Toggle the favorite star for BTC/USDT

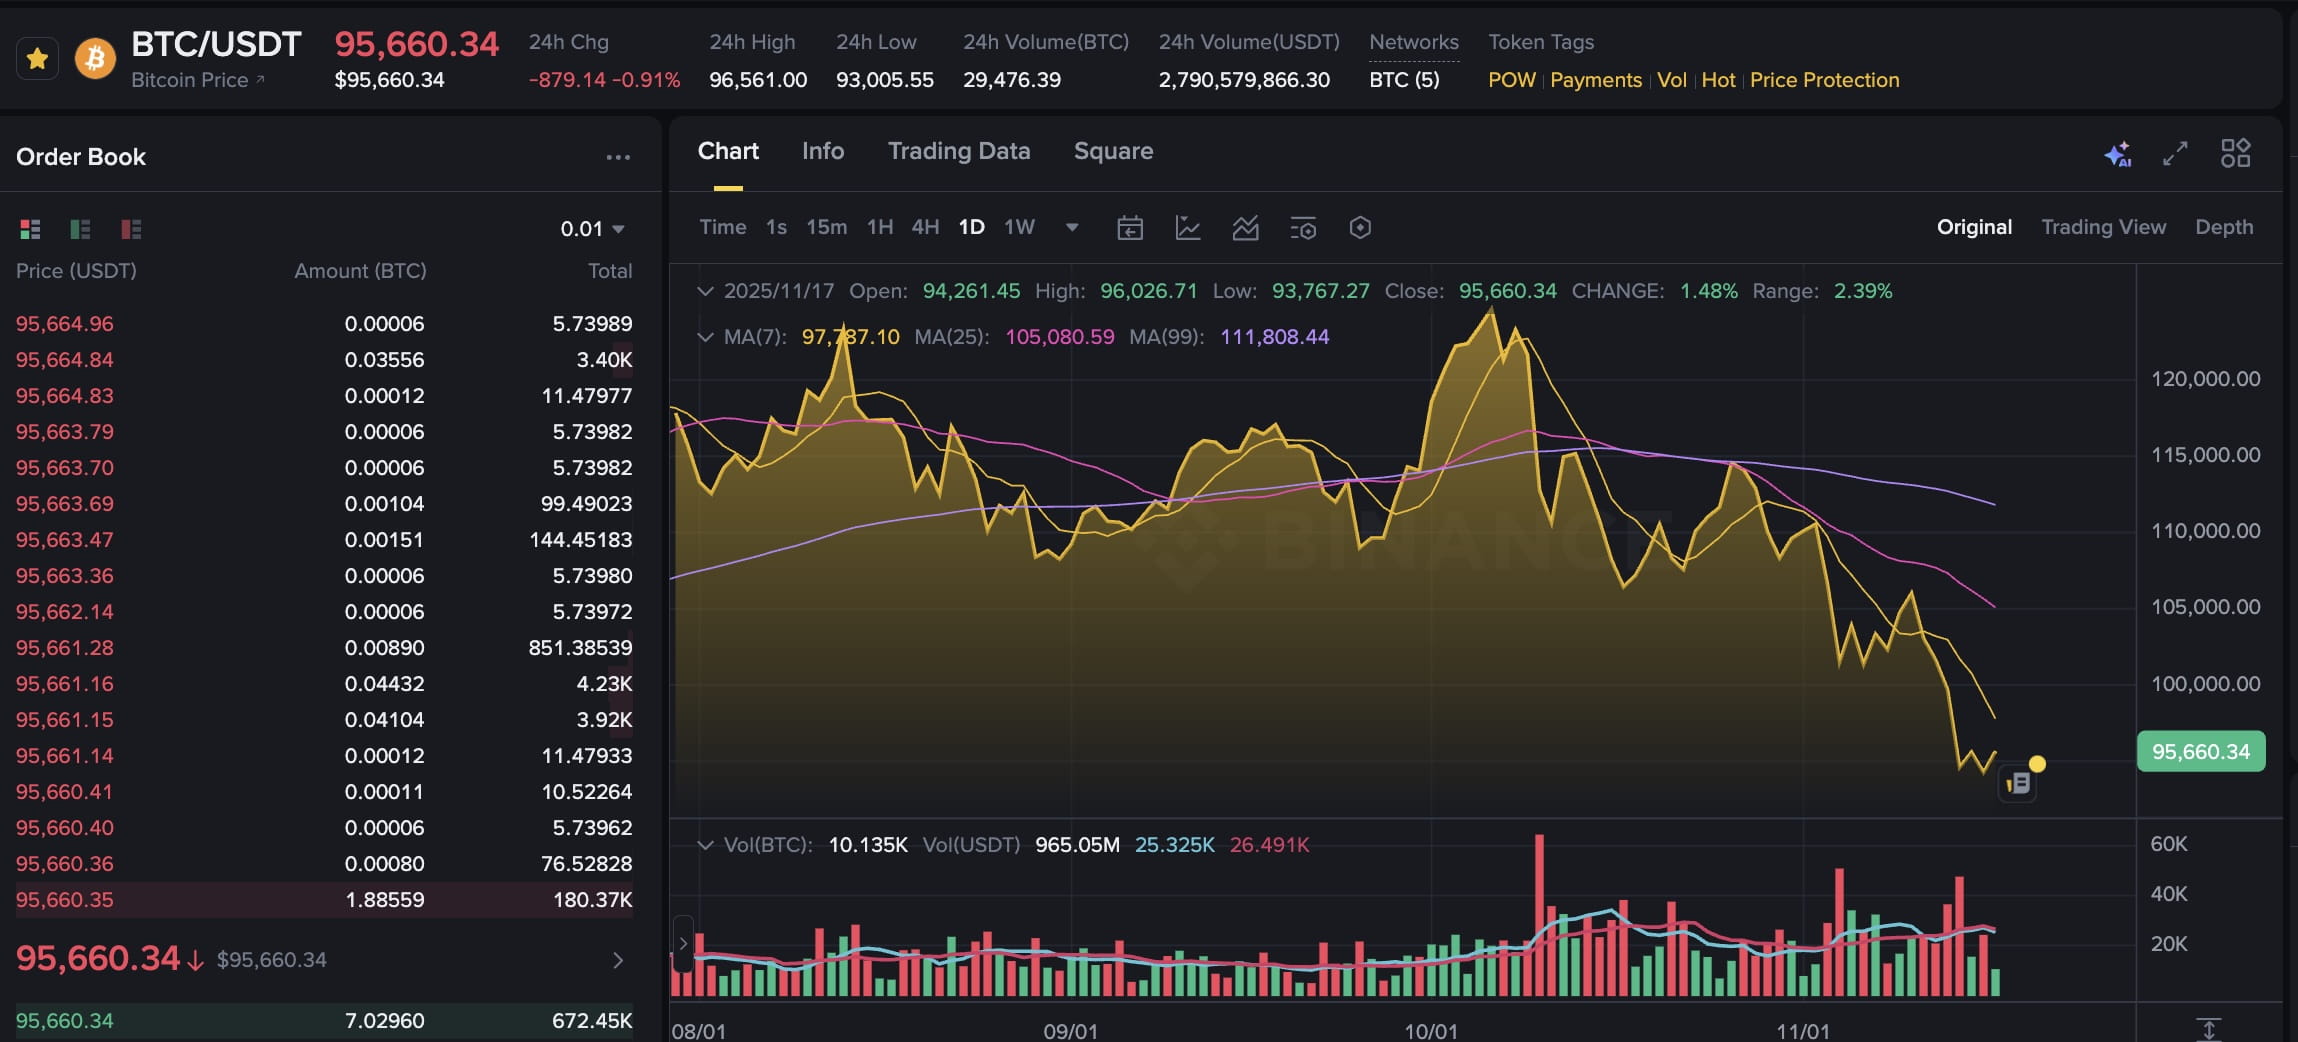[x=37, y=57]
